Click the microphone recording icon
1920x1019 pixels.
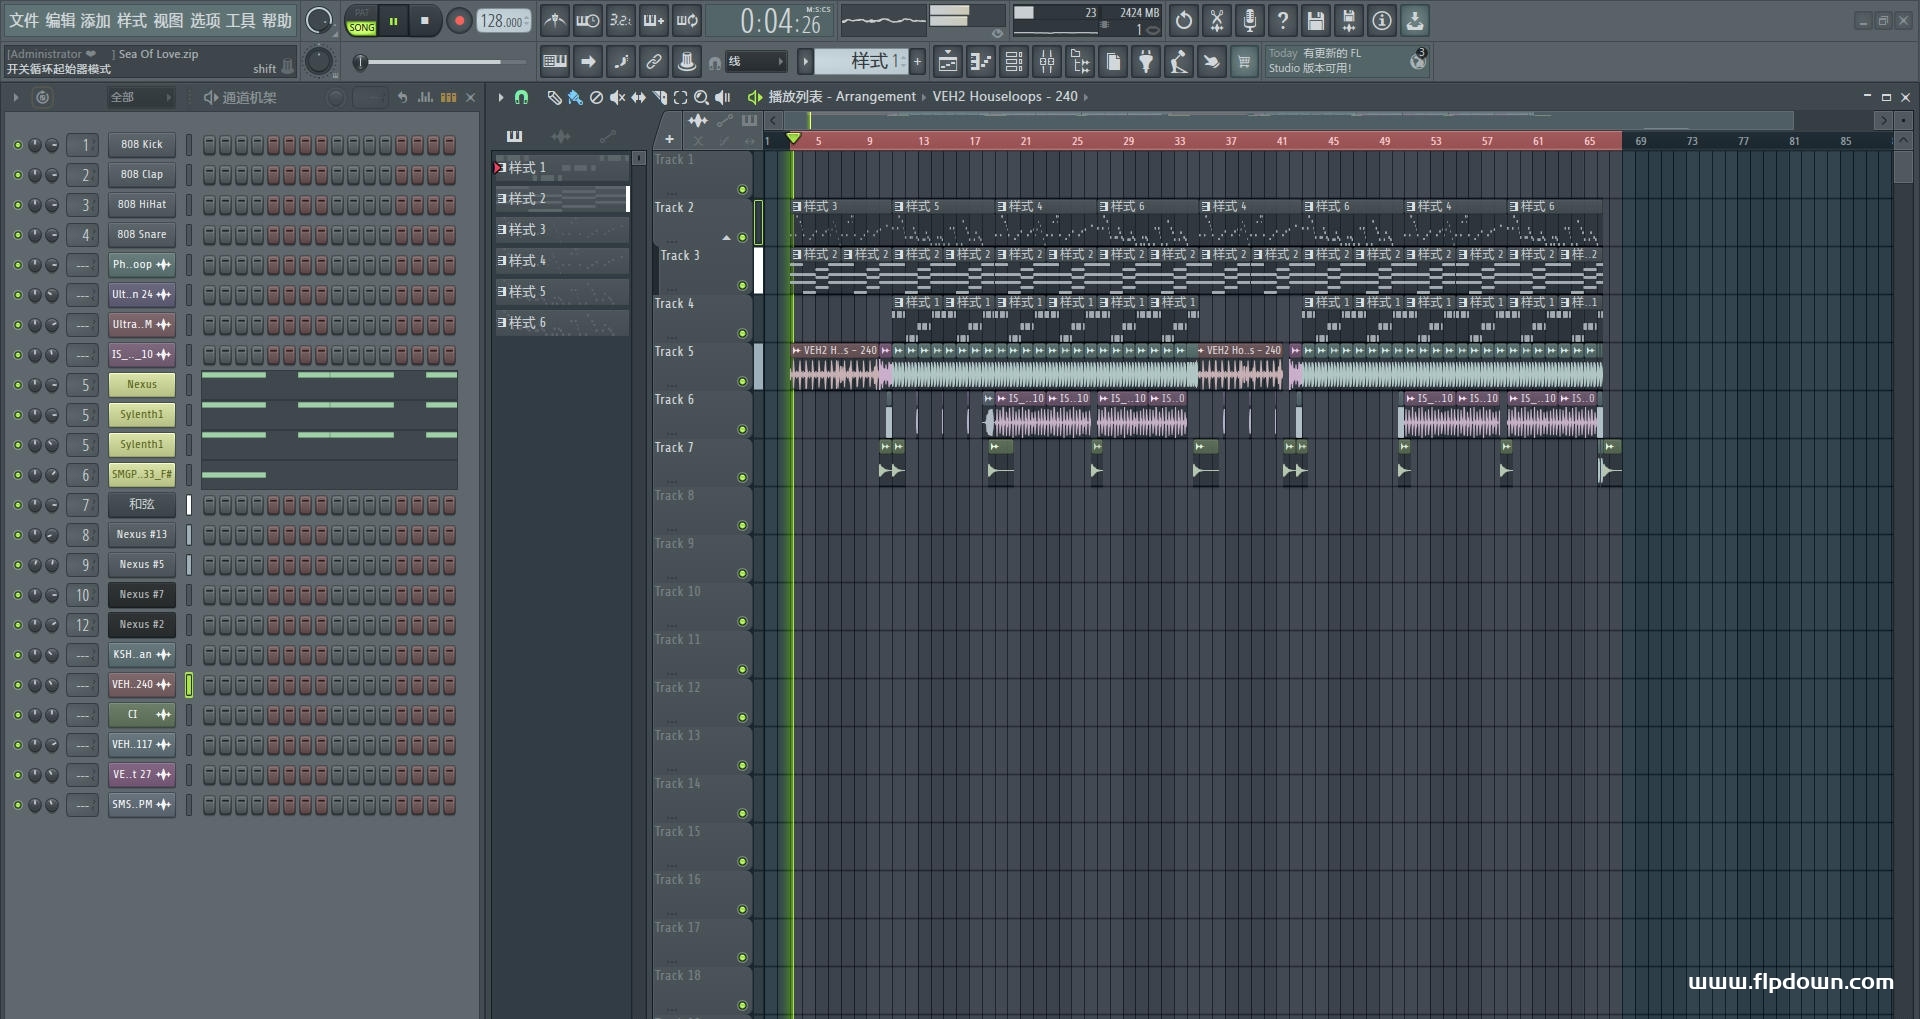tap(1250, 20)
